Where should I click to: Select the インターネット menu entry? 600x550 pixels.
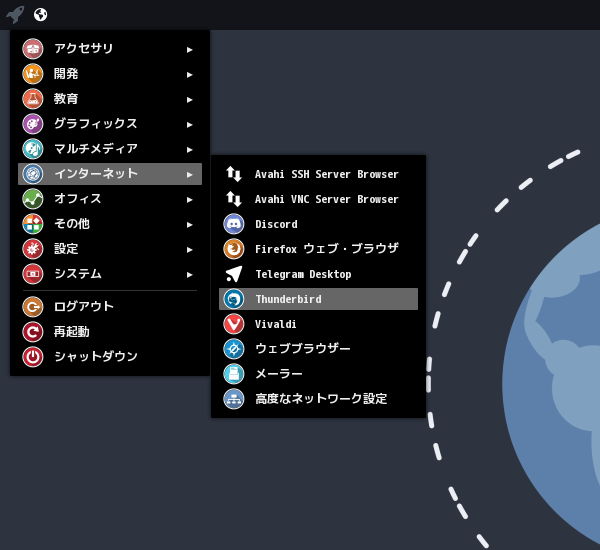click(x=110, y=174)
